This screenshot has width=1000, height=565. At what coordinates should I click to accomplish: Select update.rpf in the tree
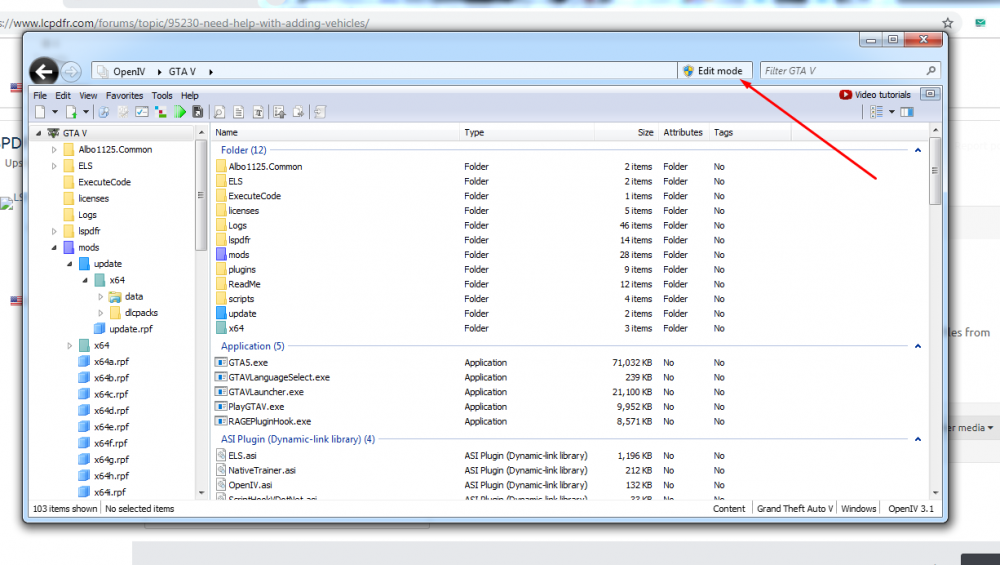tap(131, 329)
